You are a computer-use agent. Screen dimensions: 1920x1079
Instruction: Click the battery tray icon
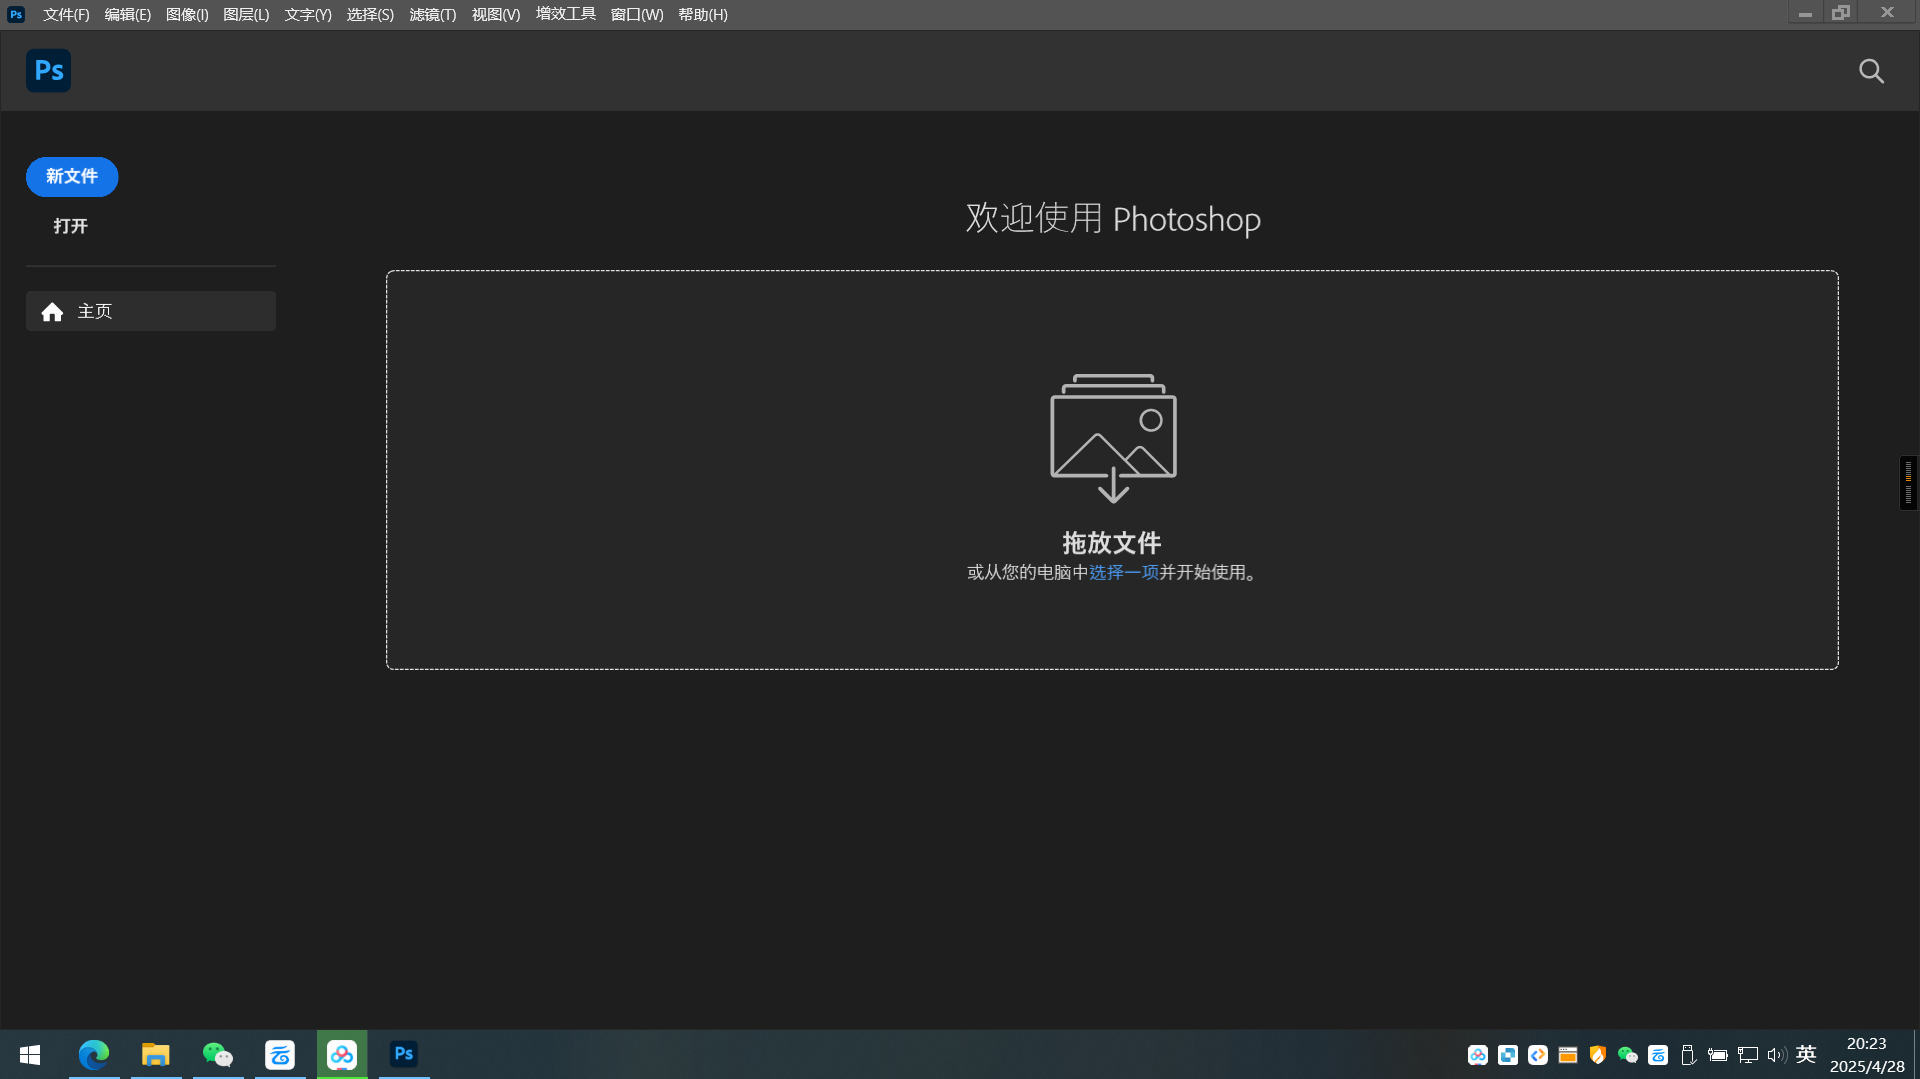(x=1718, y=1055)
